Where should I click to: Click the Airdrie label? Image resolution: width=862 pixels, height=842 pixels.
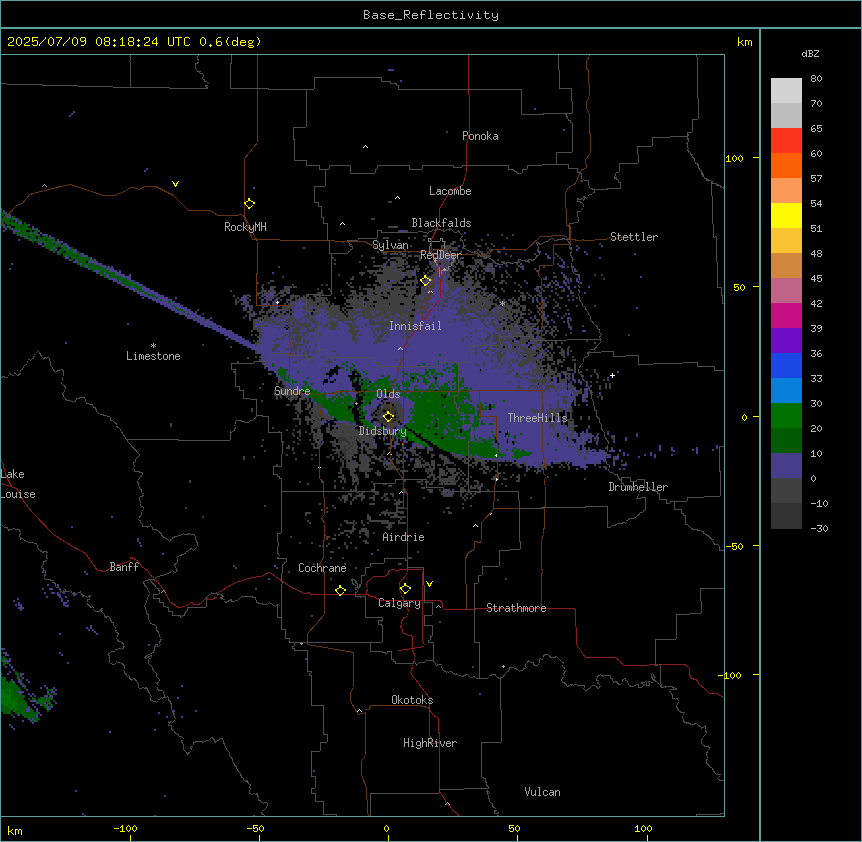point(403,537)
